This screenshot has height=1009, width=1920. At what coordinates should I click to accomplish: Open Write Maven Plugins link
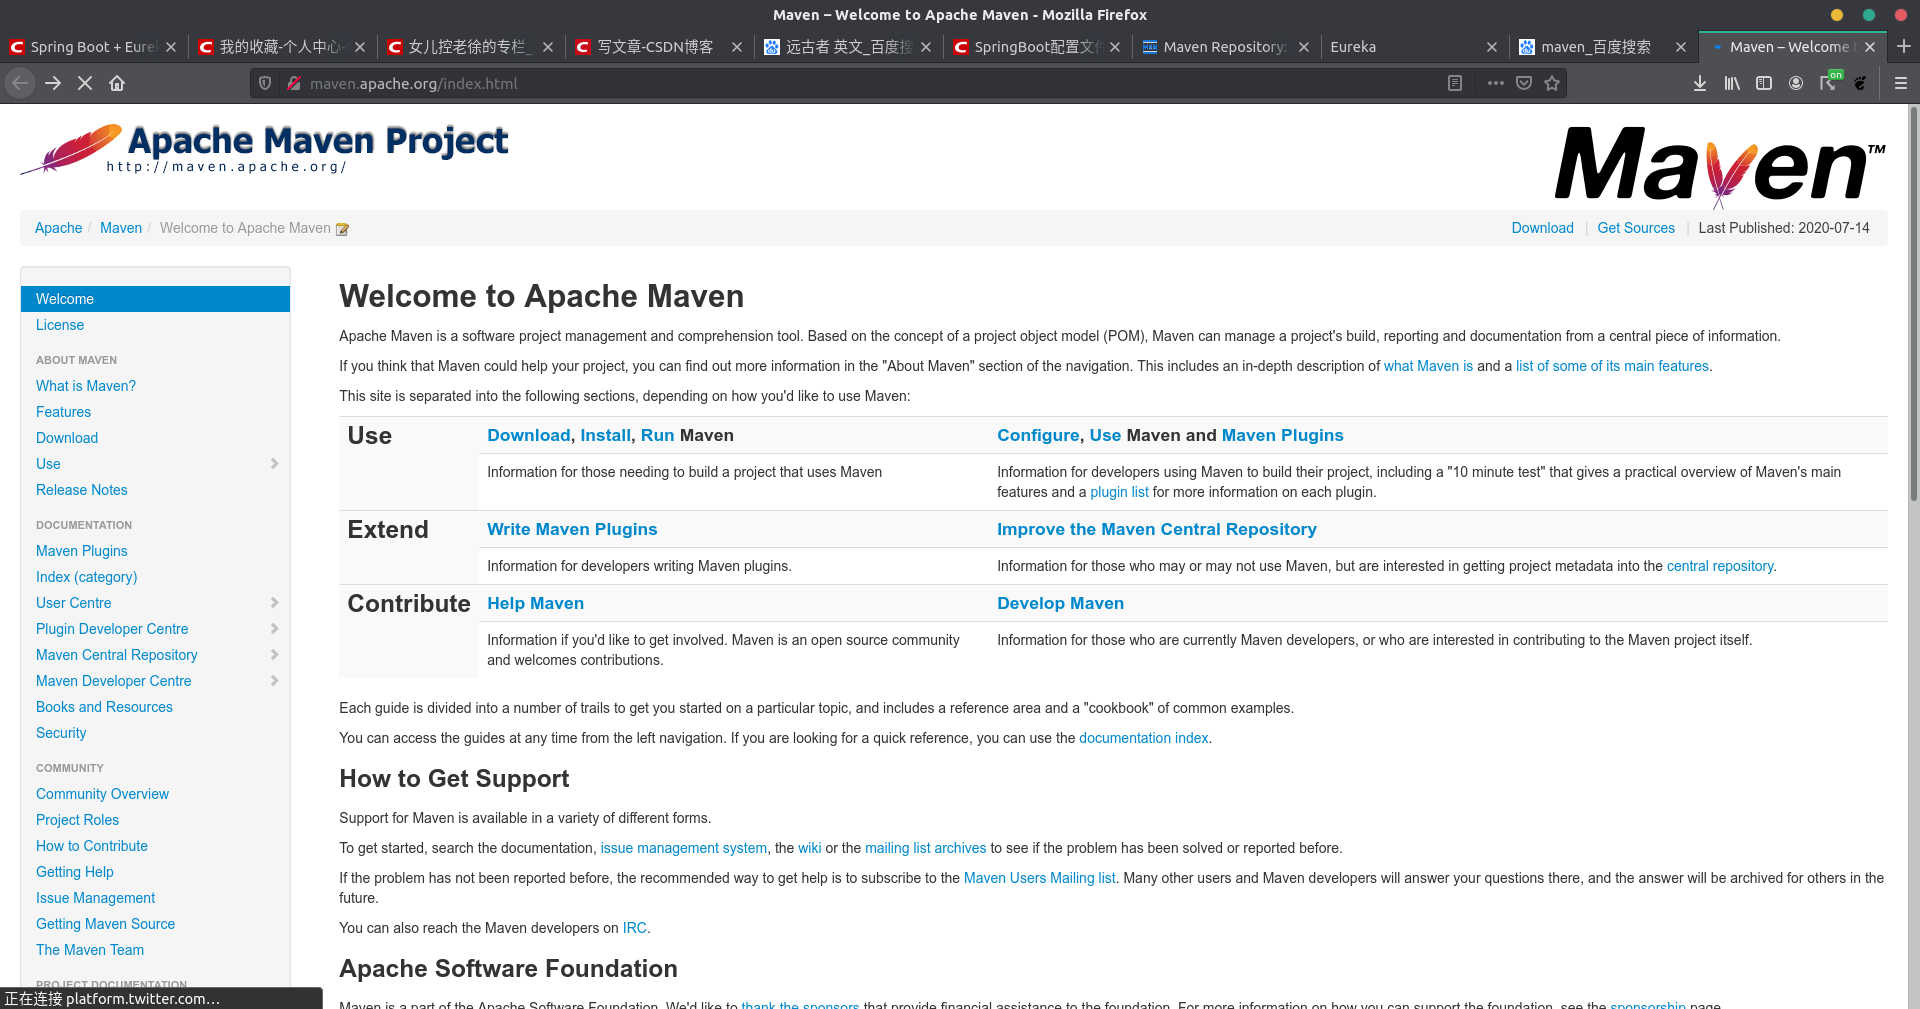click(572, 529)
